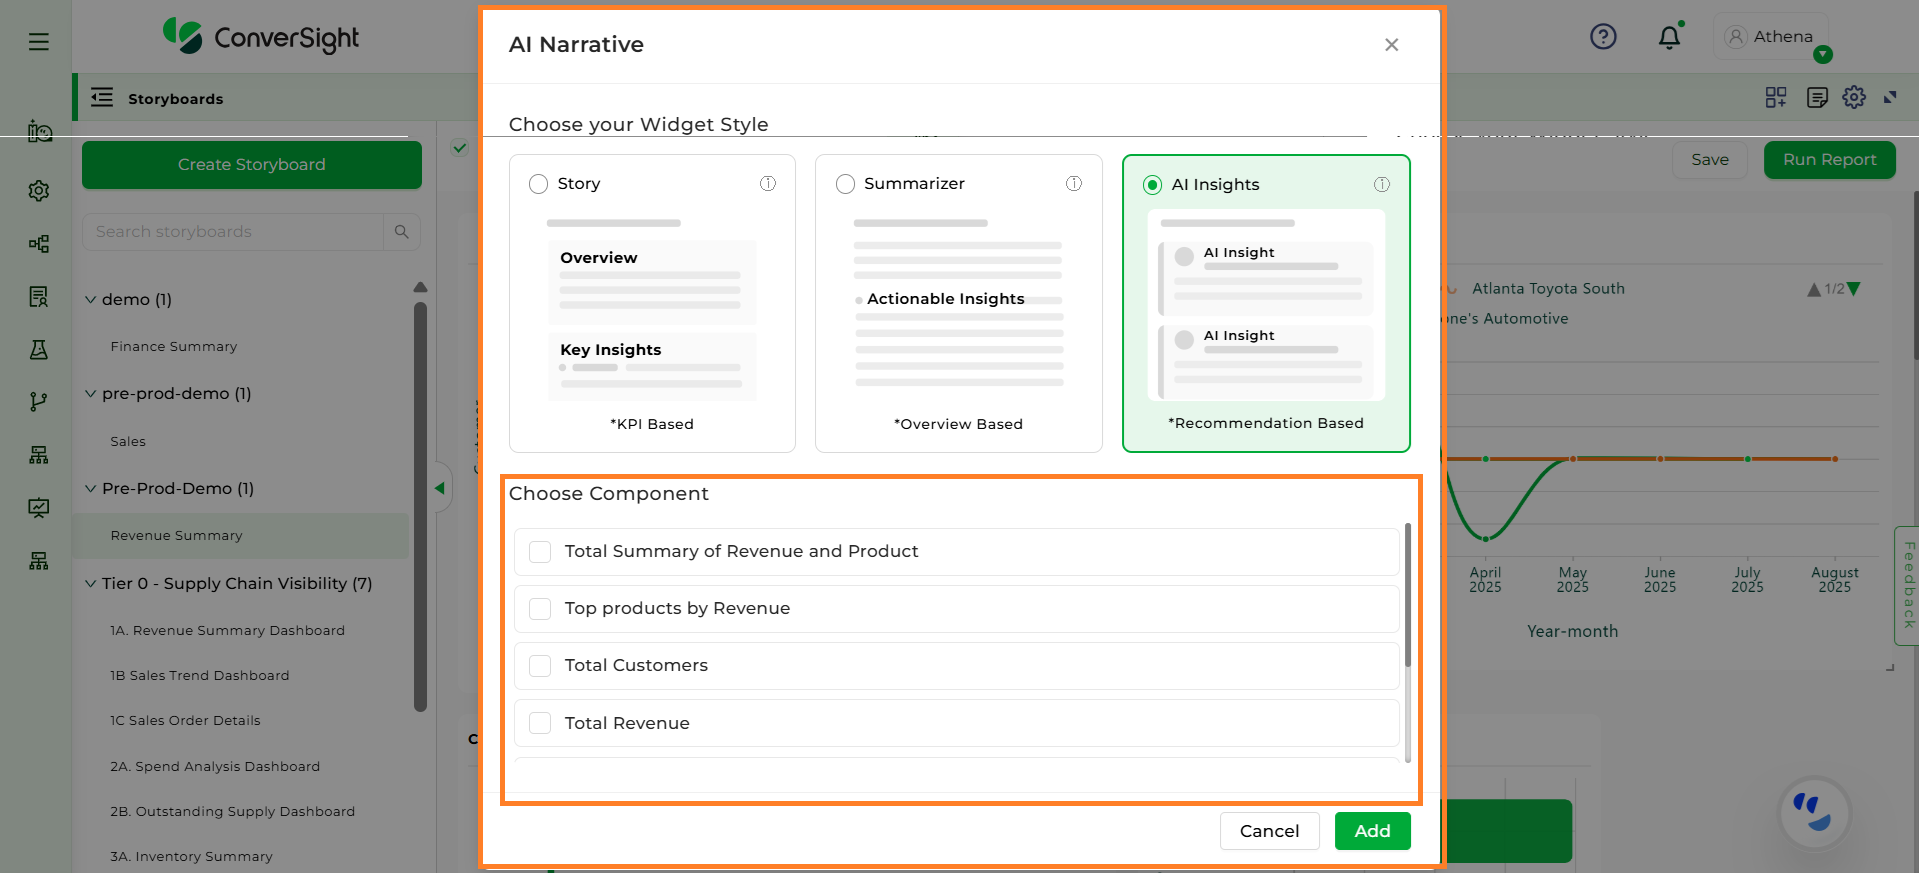
Task: Collapse the demo (1) storyboard group
Action: point(91,300)
